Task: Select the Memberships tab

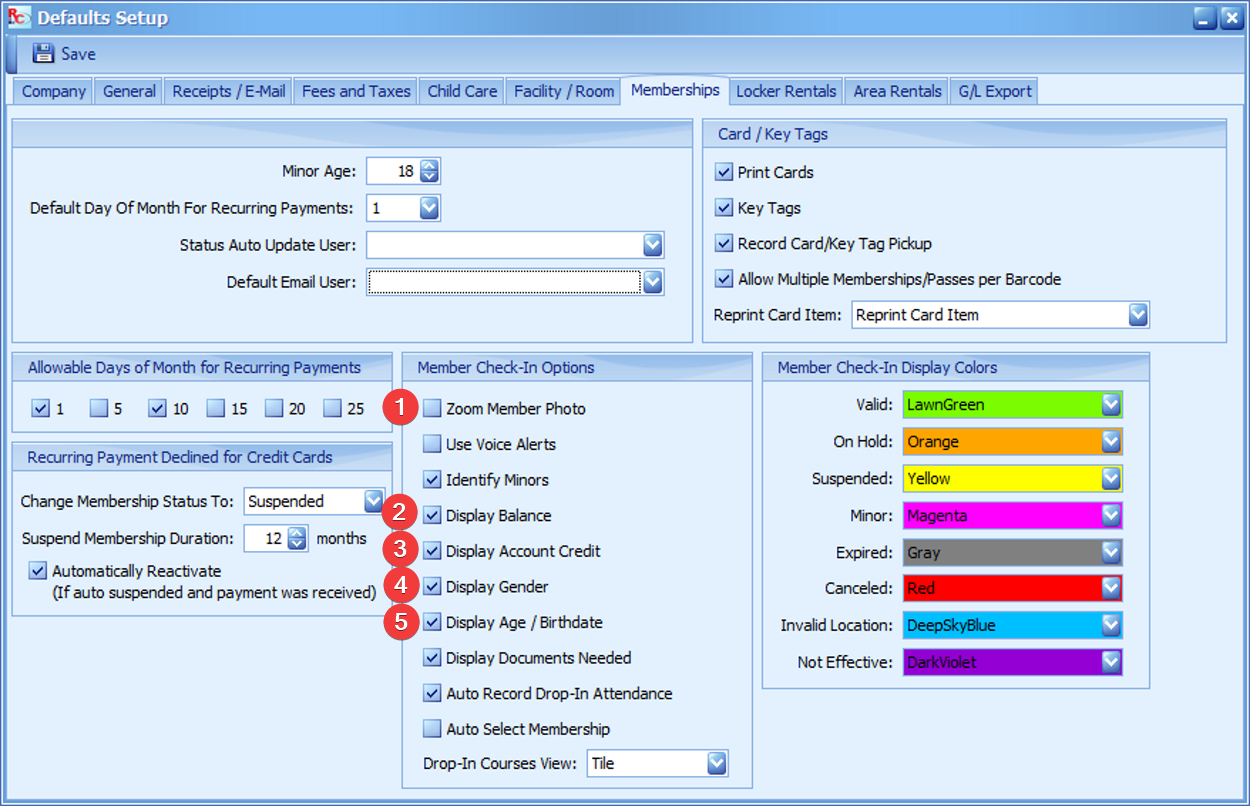Action: tap(675, 90)
